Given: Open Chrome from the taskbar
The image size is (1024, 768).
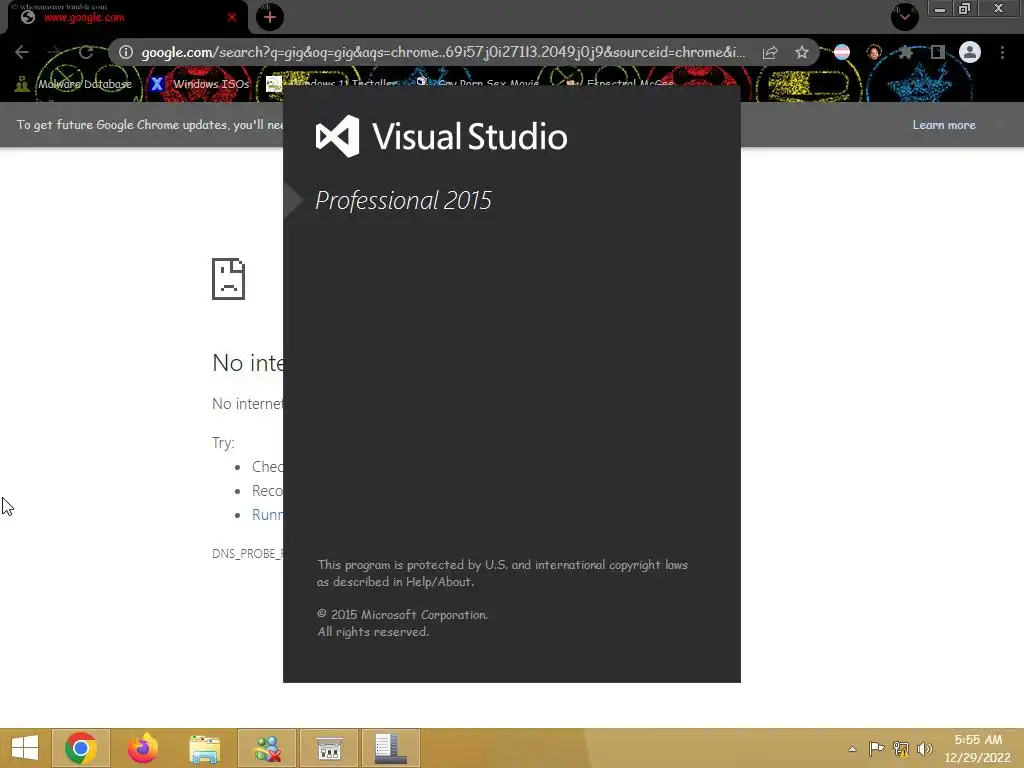Looking at the screenshot, I should pos(81,748).
